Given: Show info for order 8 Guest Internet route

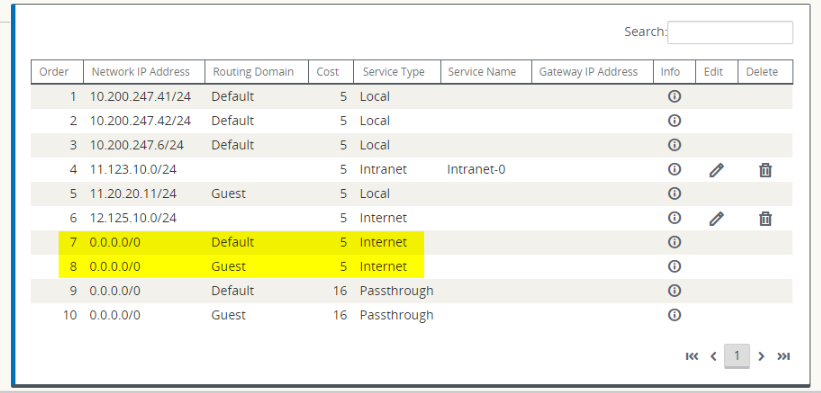Looking at the screenshot, I should tap(674, 266).
